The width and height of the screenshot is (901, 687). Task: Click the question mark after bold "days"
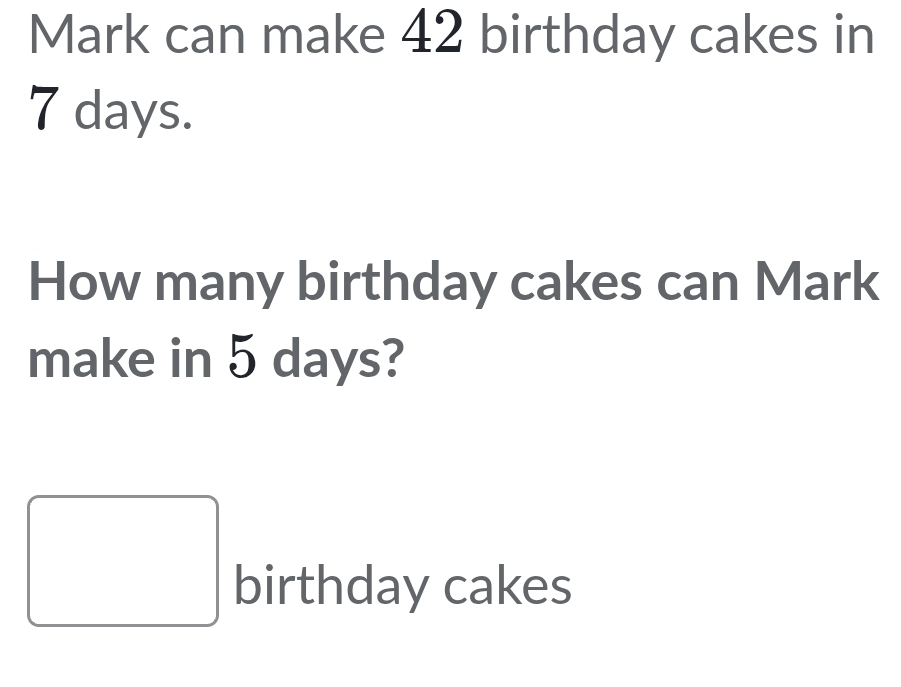[393, 360]
